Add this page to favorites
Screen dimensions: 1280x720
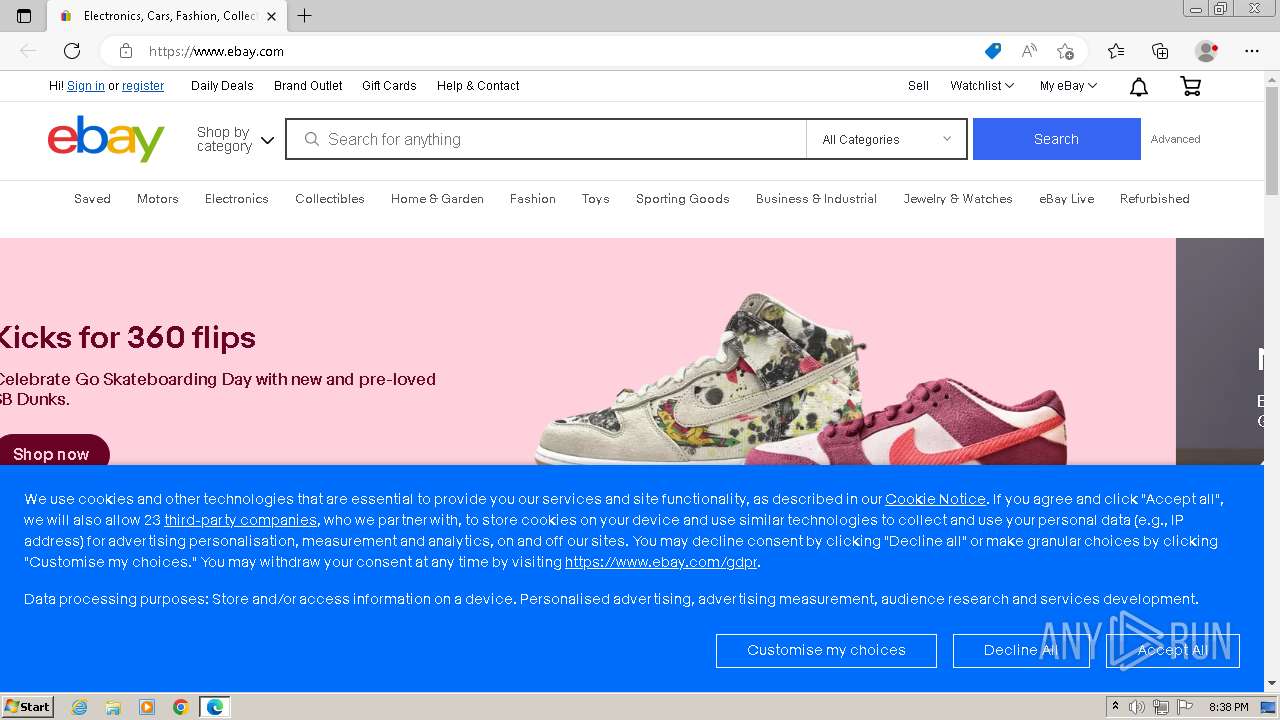(1065, 51)
